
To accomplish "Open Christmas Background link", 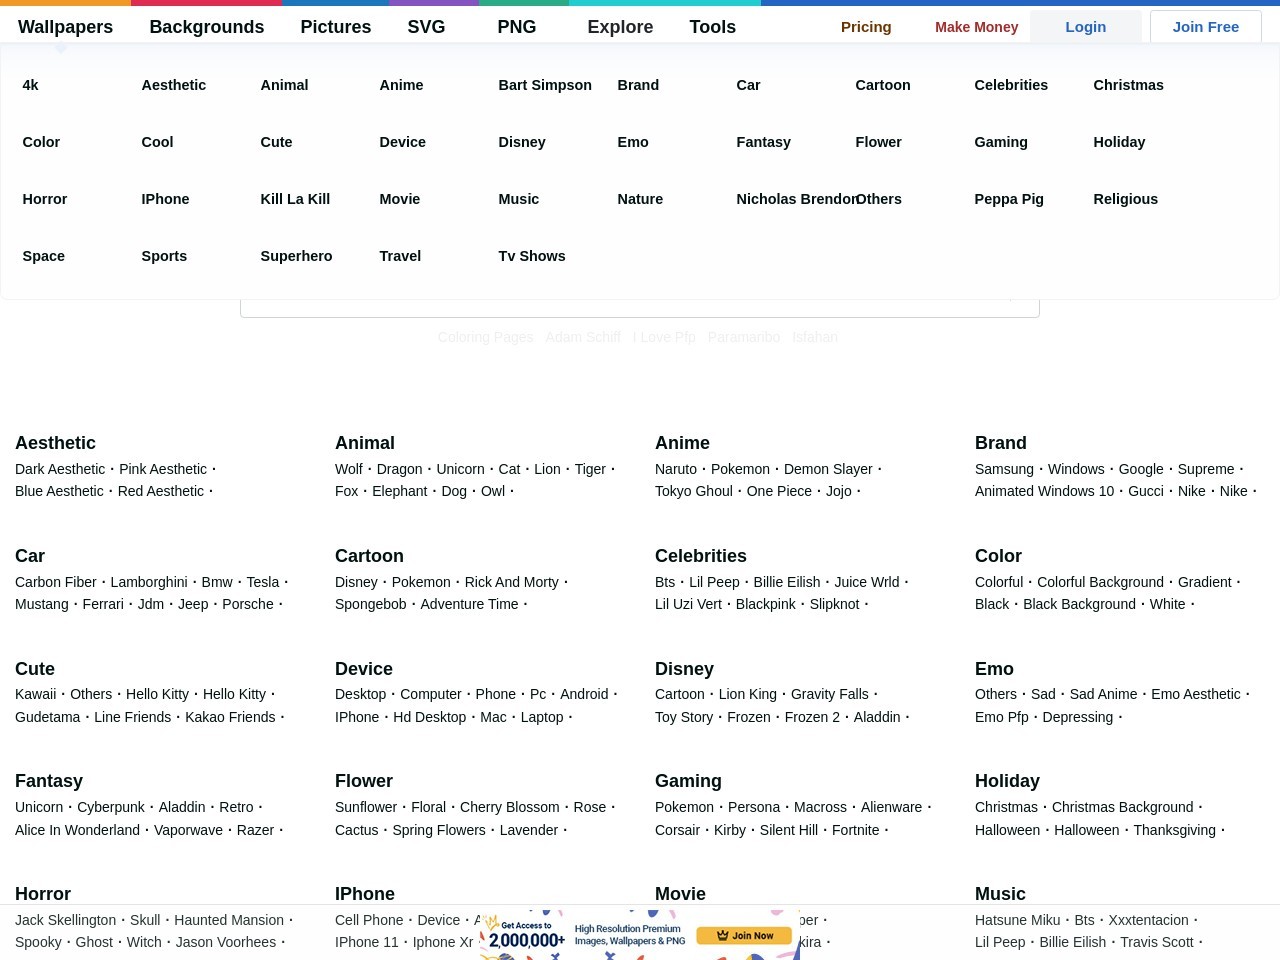I will [1122, 807].
